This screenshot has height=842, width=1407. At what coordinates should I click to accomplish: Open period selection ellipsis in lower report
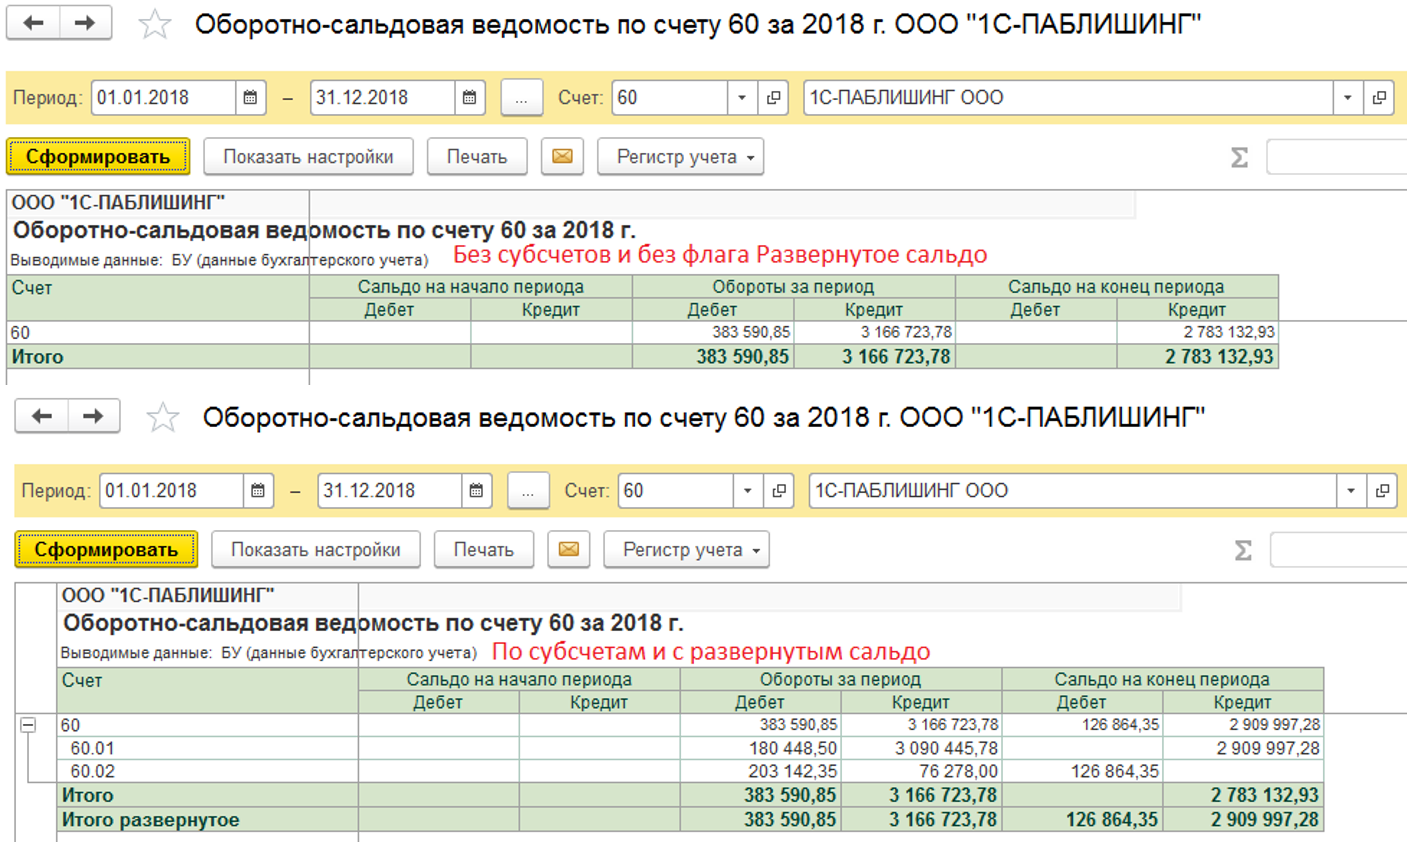(x=528, y=491)
